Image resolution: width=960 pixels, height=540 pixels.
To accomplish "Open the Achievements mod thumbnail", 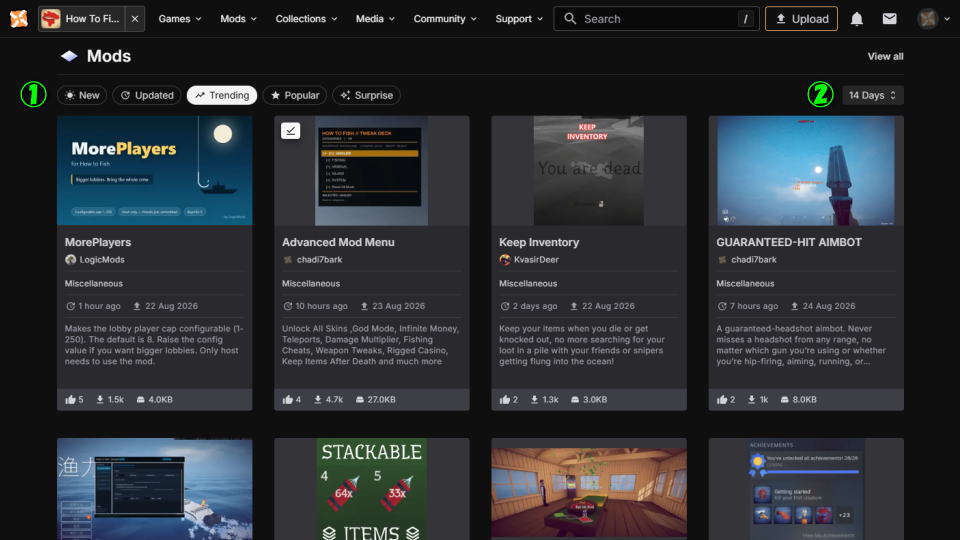I will tap(806, 489).
